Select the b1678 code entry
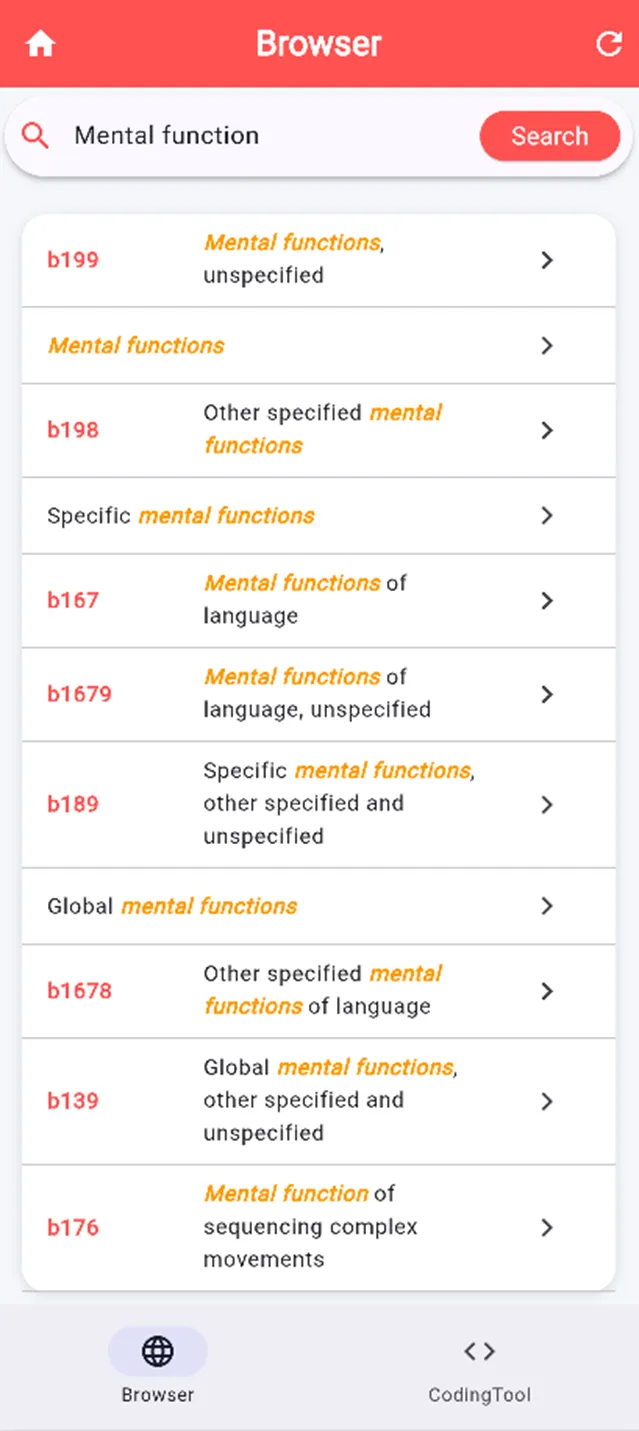Viewport: 639px width, 1431px height. coord(79,991)
